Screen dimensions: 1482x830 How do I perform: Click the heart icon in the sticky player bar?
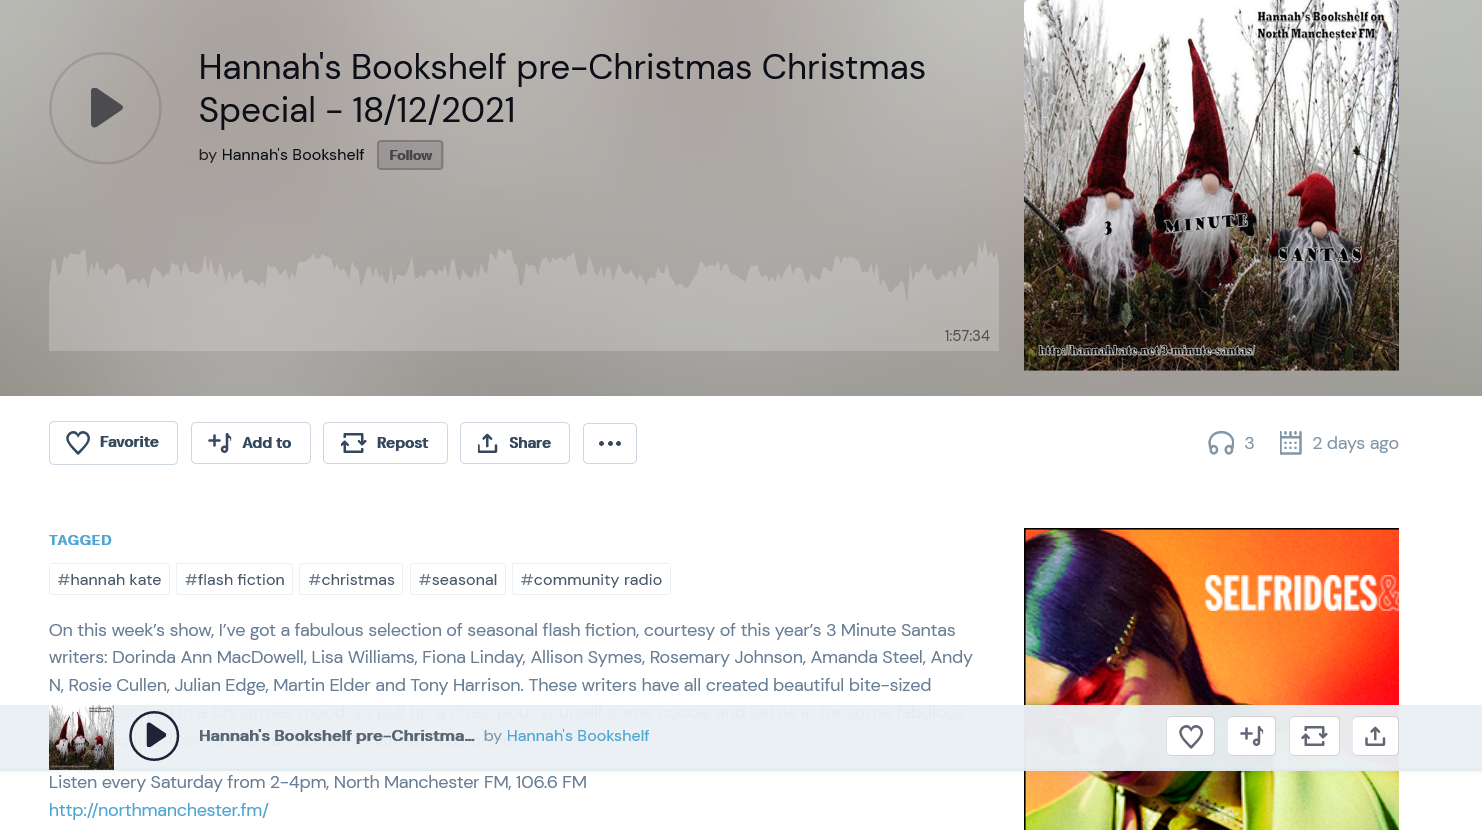coord(1190,736)
